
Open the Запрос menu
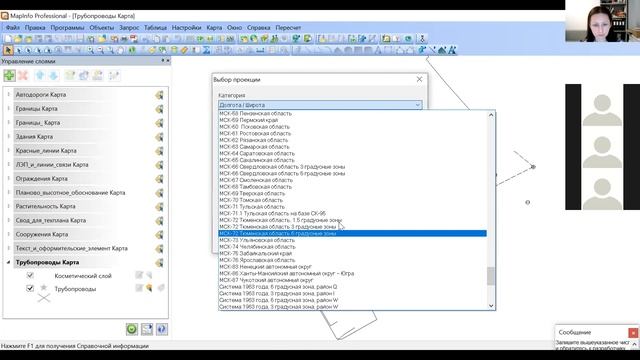pos(129,27)
